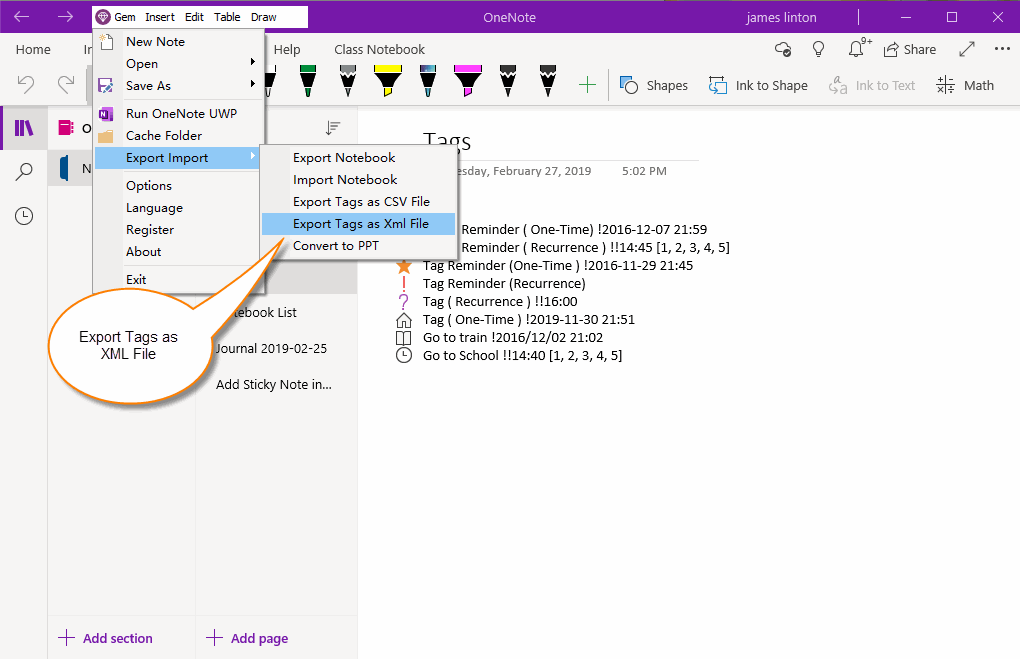Click the purple question mark tag
1020x659 pixels.
point(404,302)
